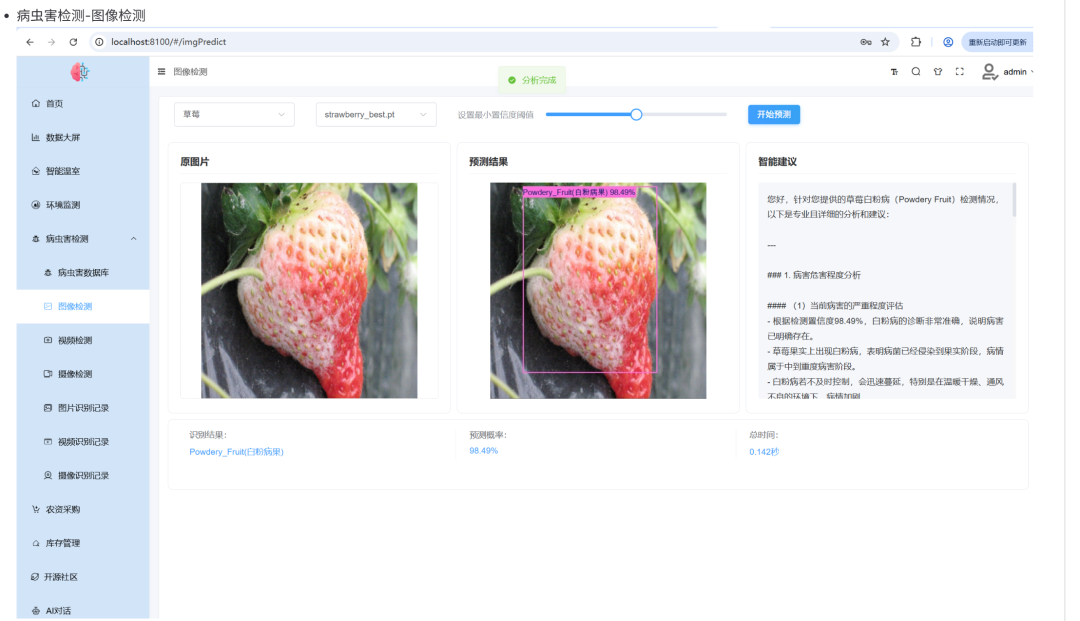The width and height of the screenshot is (1080, 621).
Task: Open 开源社区 in the sidebar
Action: pyautogui.click(x=83, y=577)
